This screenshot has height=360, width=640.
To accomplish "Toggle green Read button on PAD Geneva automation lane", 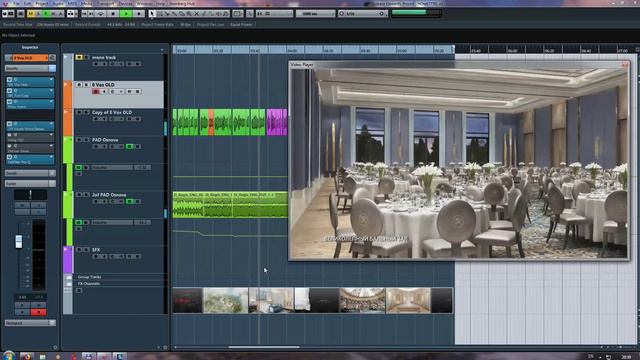I will click(79, 167).
